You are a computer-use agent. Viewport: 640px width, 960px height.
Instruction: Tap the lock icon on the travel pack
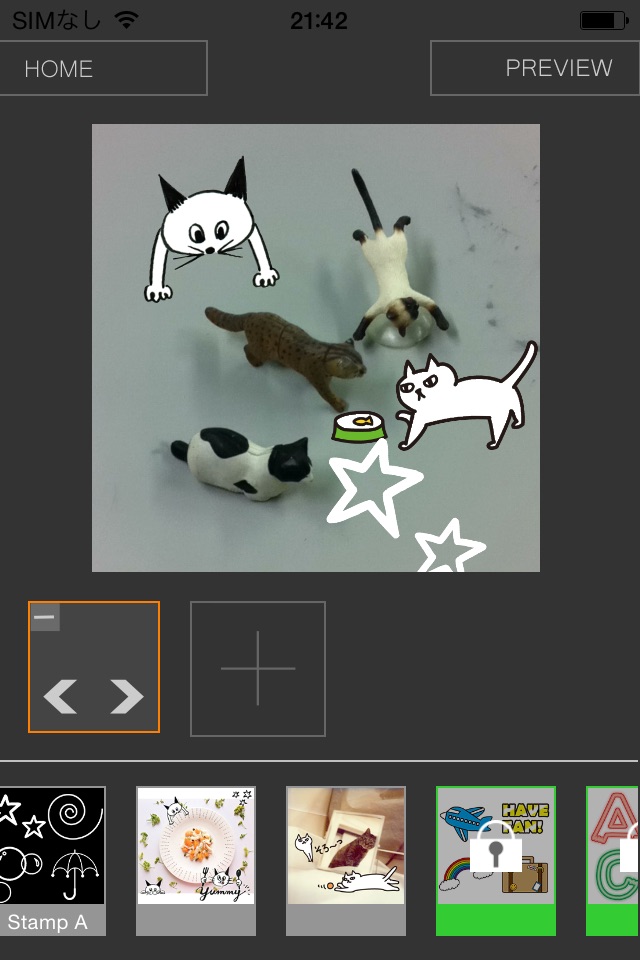point(496,846)
